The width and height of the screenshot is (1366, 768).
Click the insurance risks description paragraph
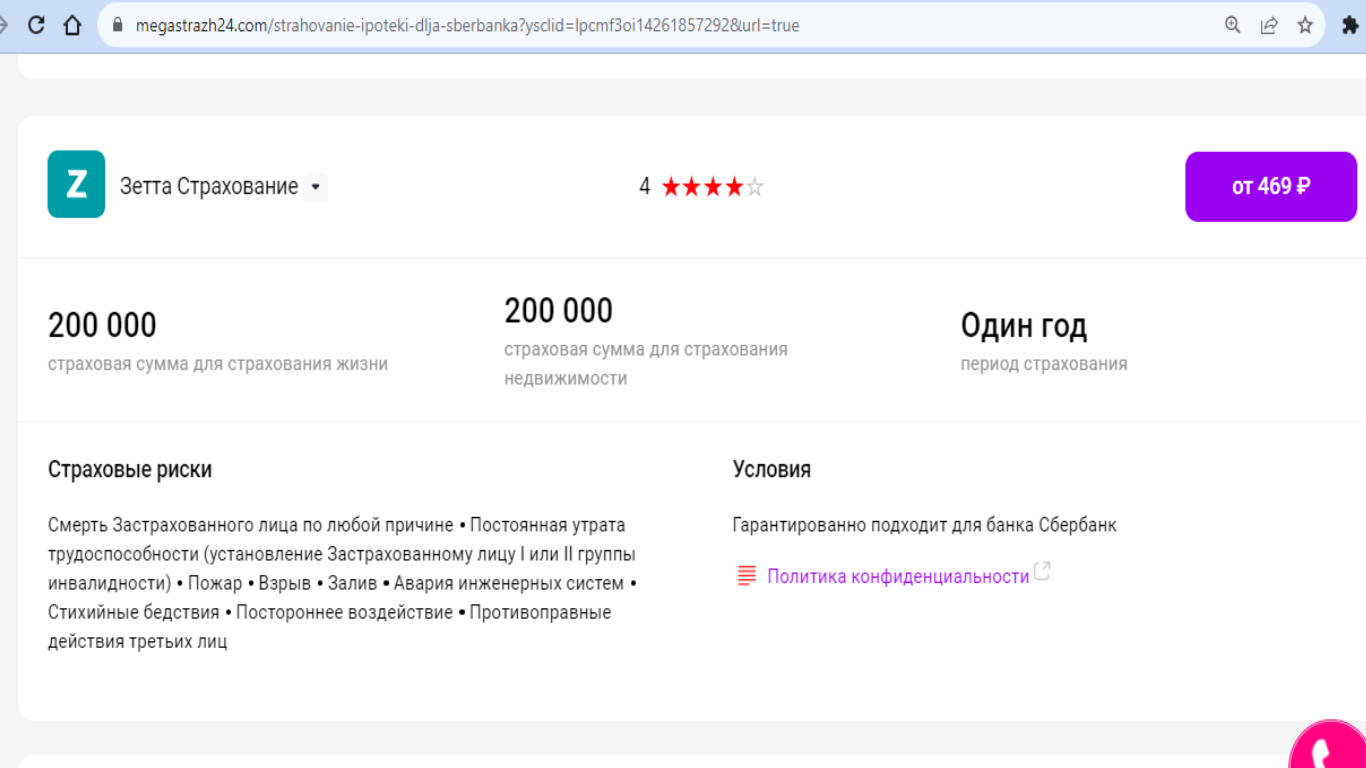pos(343,583)
